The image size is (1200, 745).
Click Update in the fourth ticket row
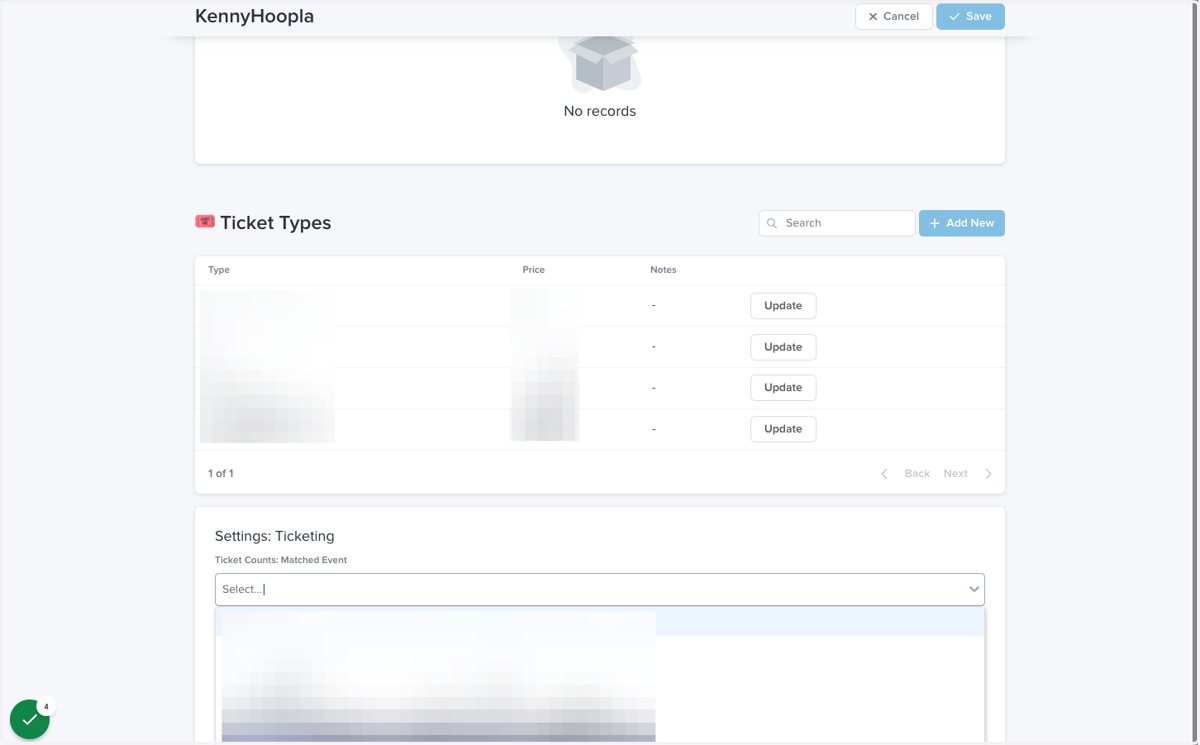pos(783,429)
